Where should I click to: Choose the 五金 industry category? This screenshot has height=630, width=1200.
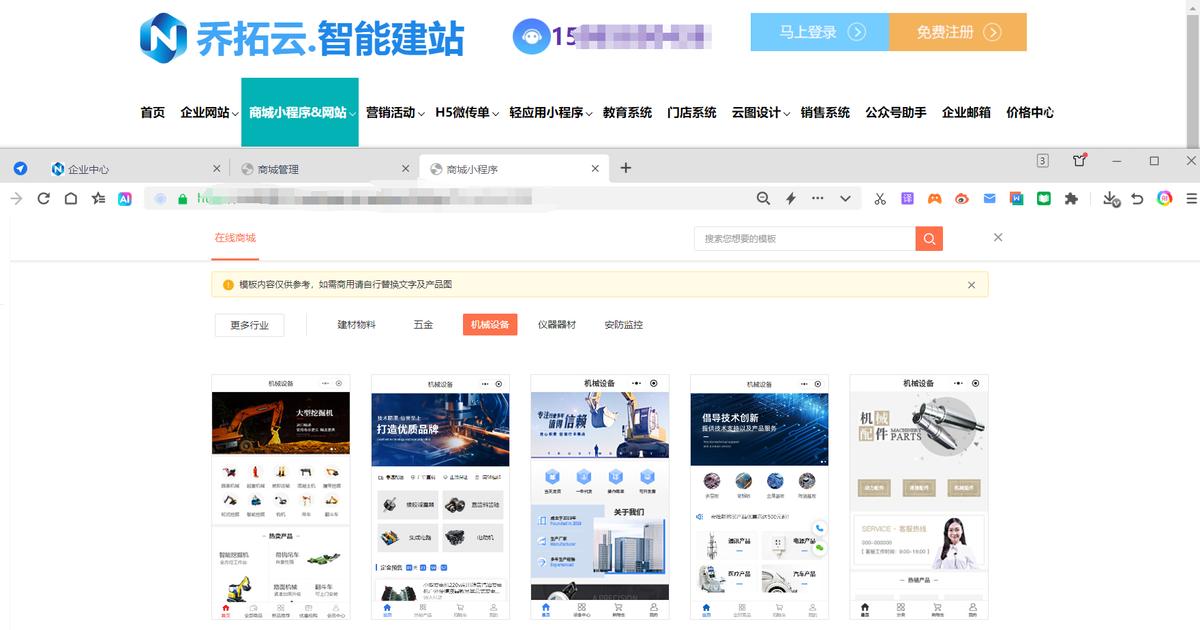[423, 325]
